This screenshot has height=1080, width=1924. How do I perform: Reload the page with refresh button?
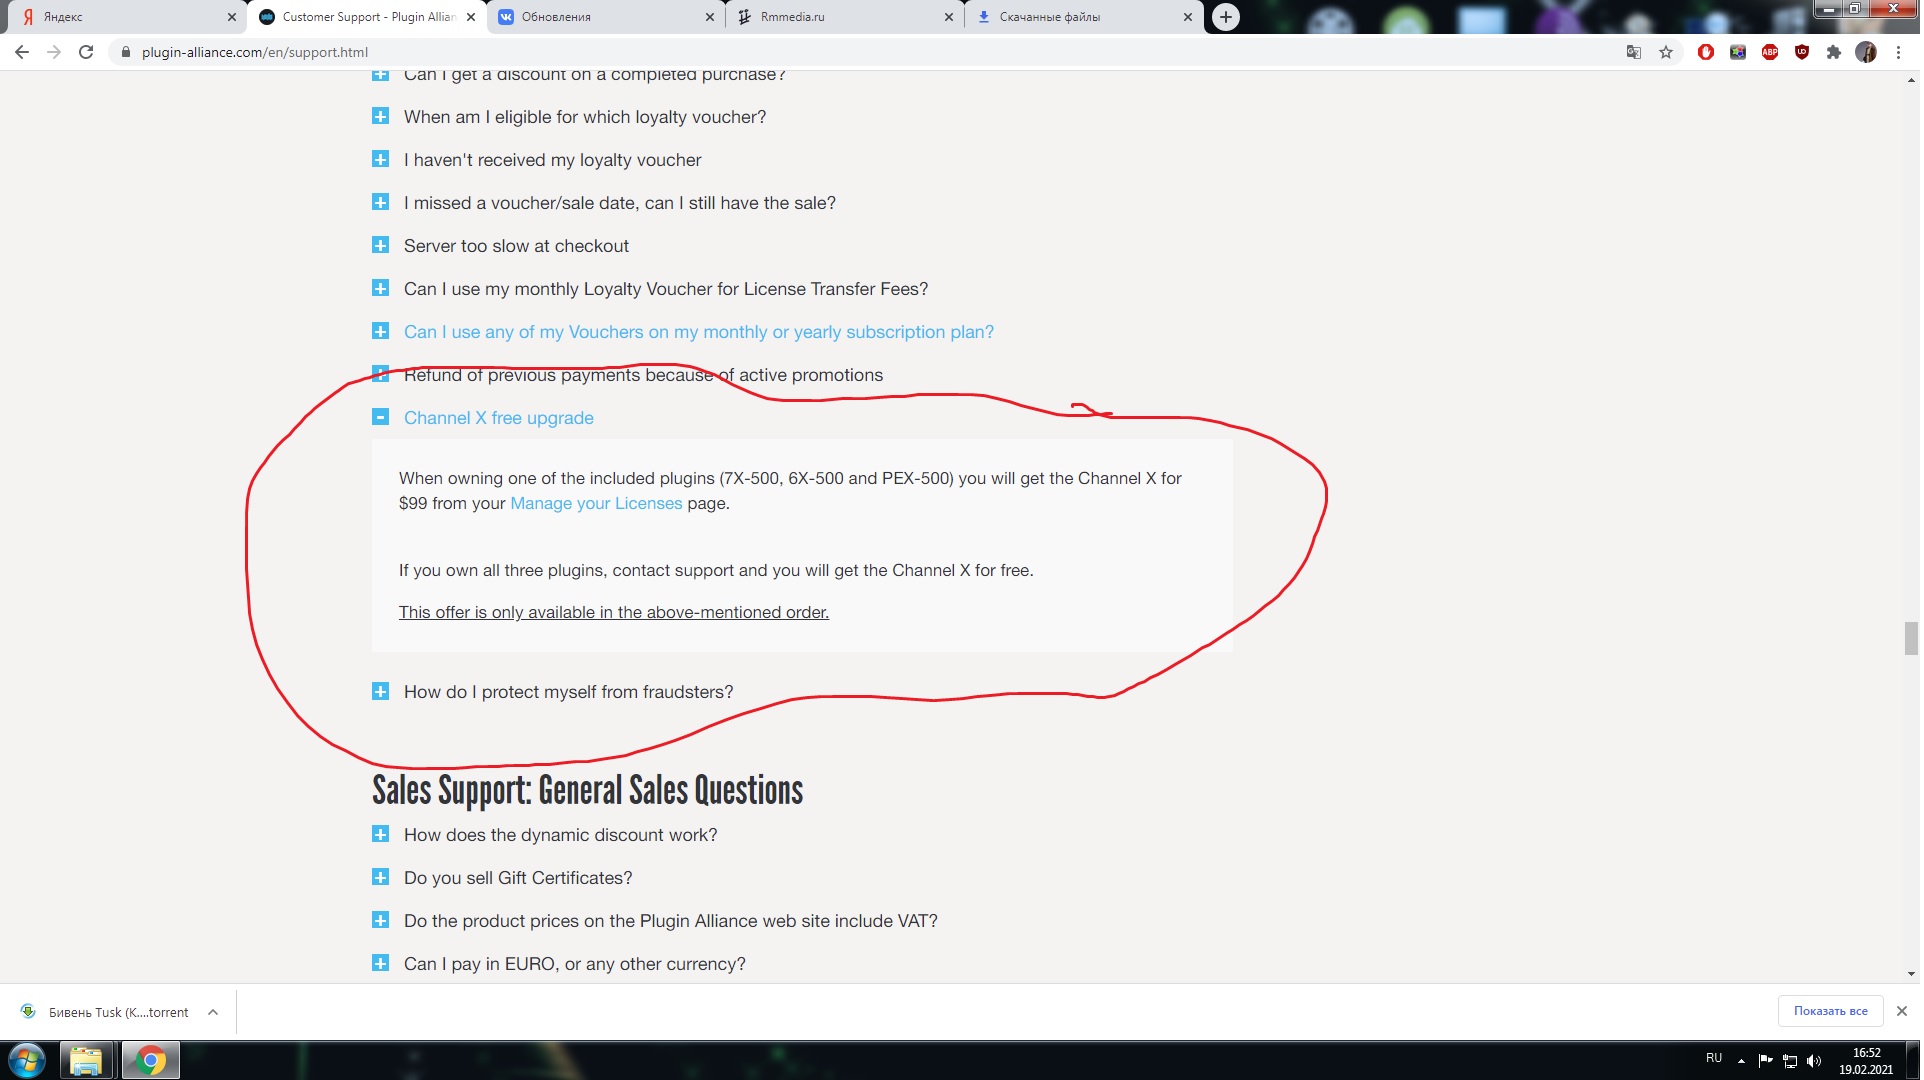coord(86,52)
